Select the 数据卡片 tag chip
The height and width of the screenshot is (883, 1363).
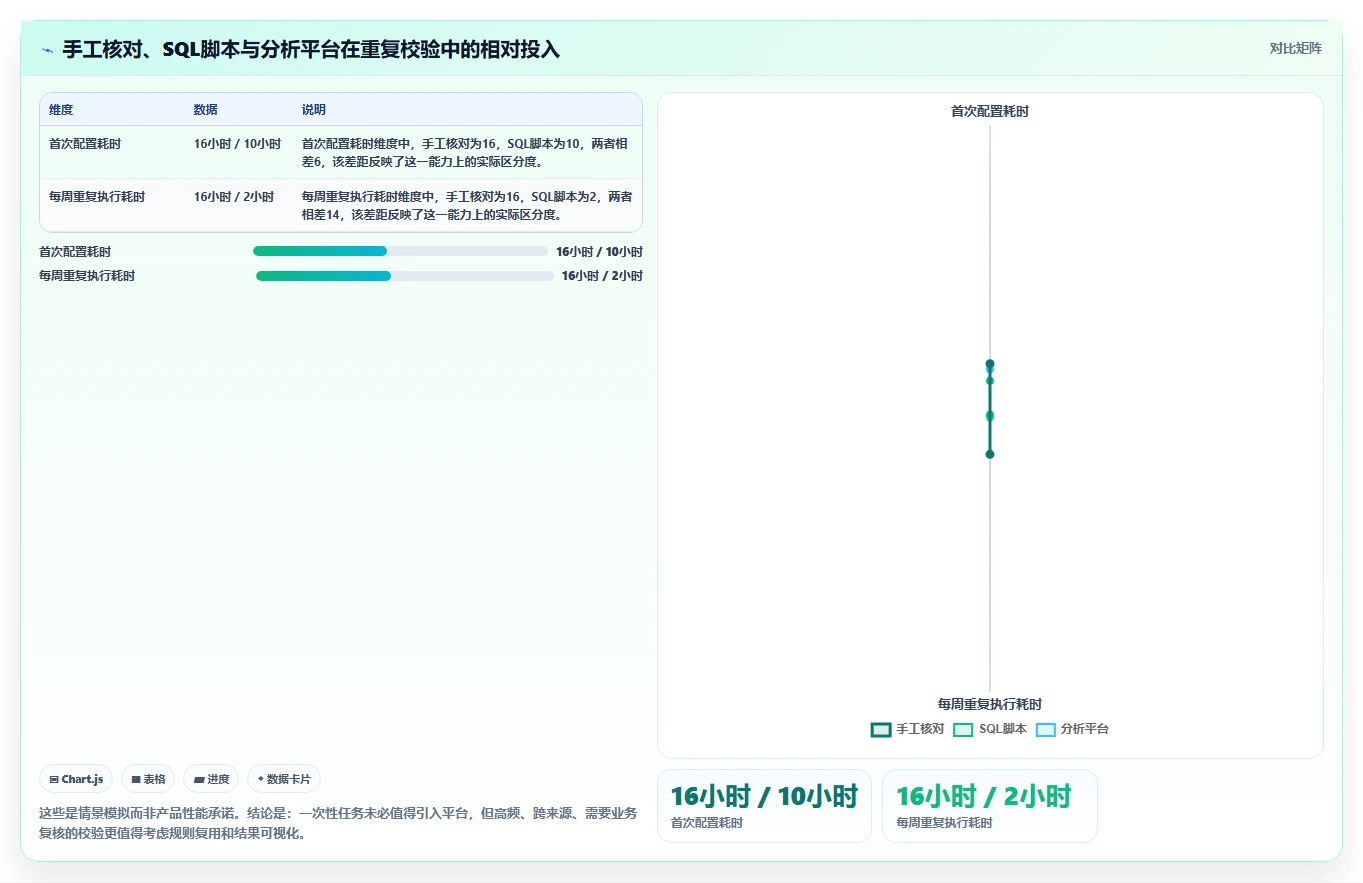pos(284,779)
